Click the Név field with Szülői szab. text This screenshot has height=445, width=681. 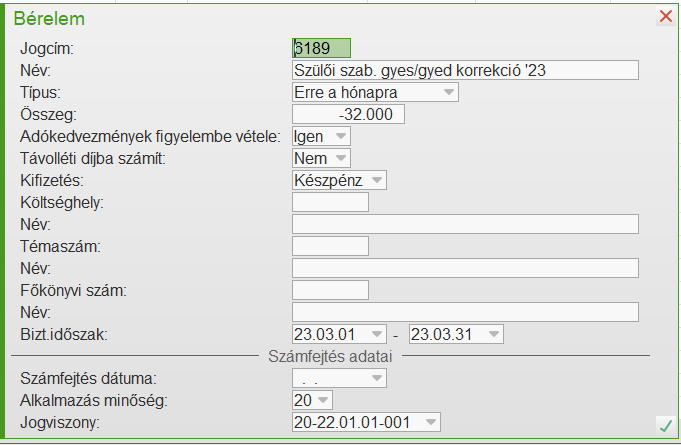click(465, 70)
